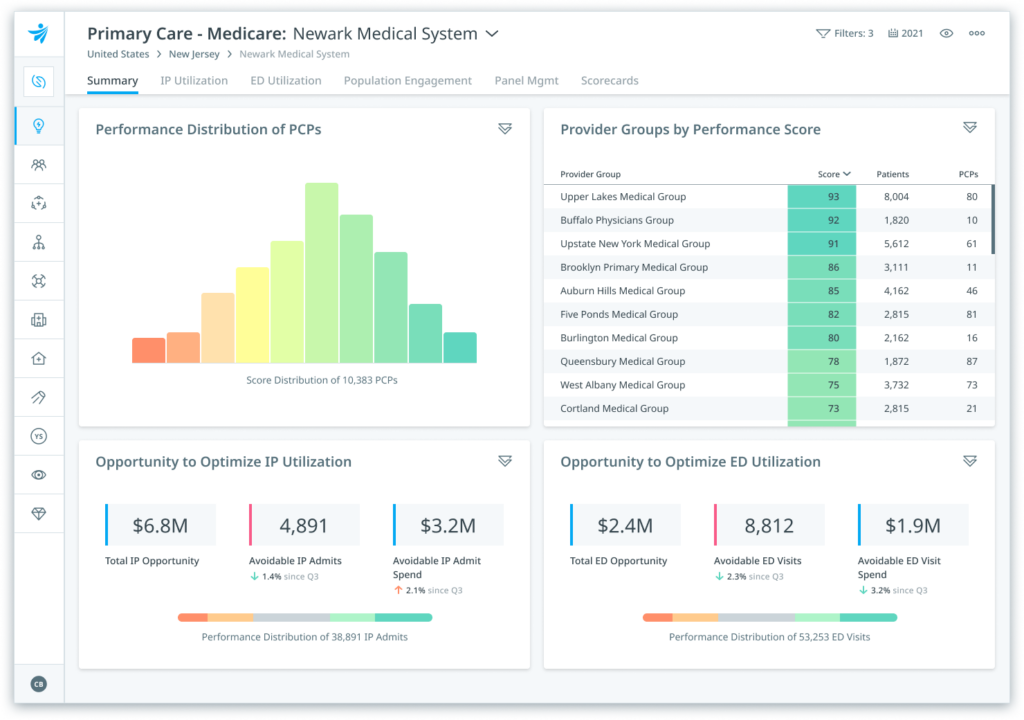
Task: Open filters showing Filters: 3
Action: point(847,33)
